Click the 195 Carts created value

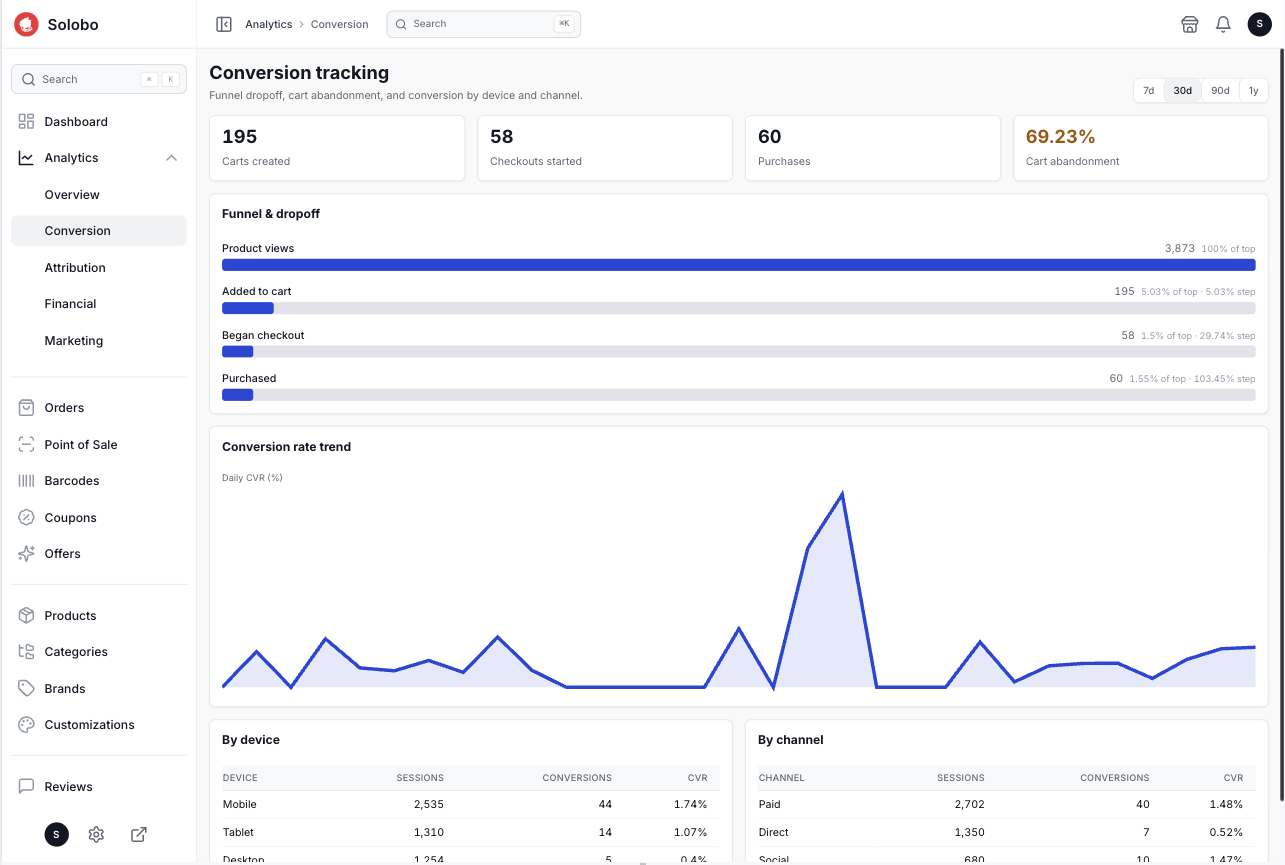(240, 137)
